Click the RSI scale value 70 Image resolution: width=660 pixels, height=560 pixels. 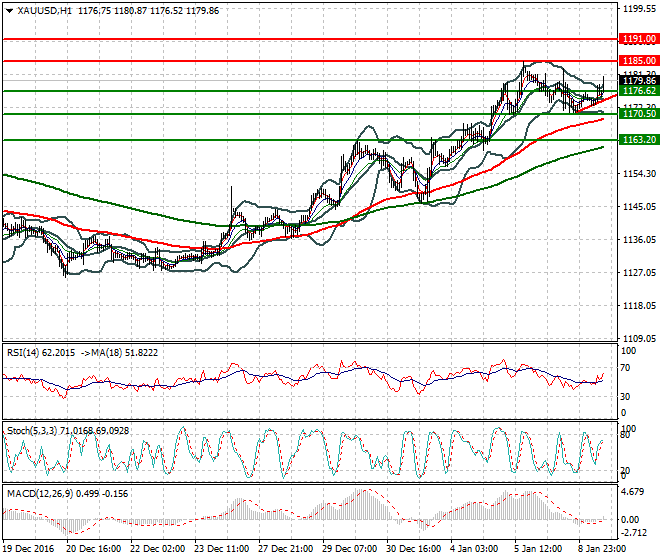pyautogui.click(x=626, y=368)
